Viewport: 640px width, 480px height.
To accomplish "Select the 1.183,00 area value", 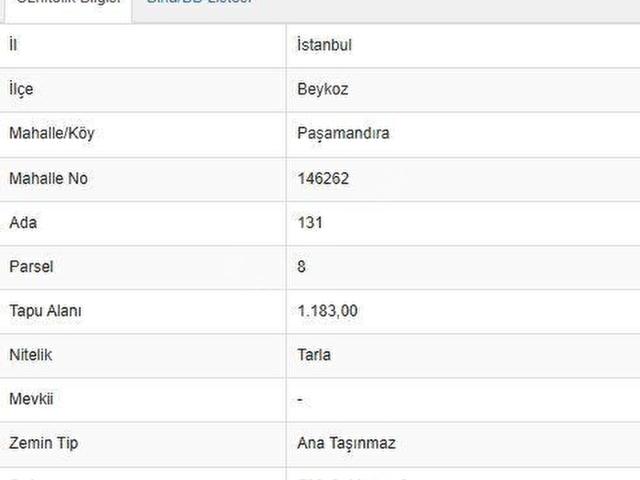I will coord(327,311).
